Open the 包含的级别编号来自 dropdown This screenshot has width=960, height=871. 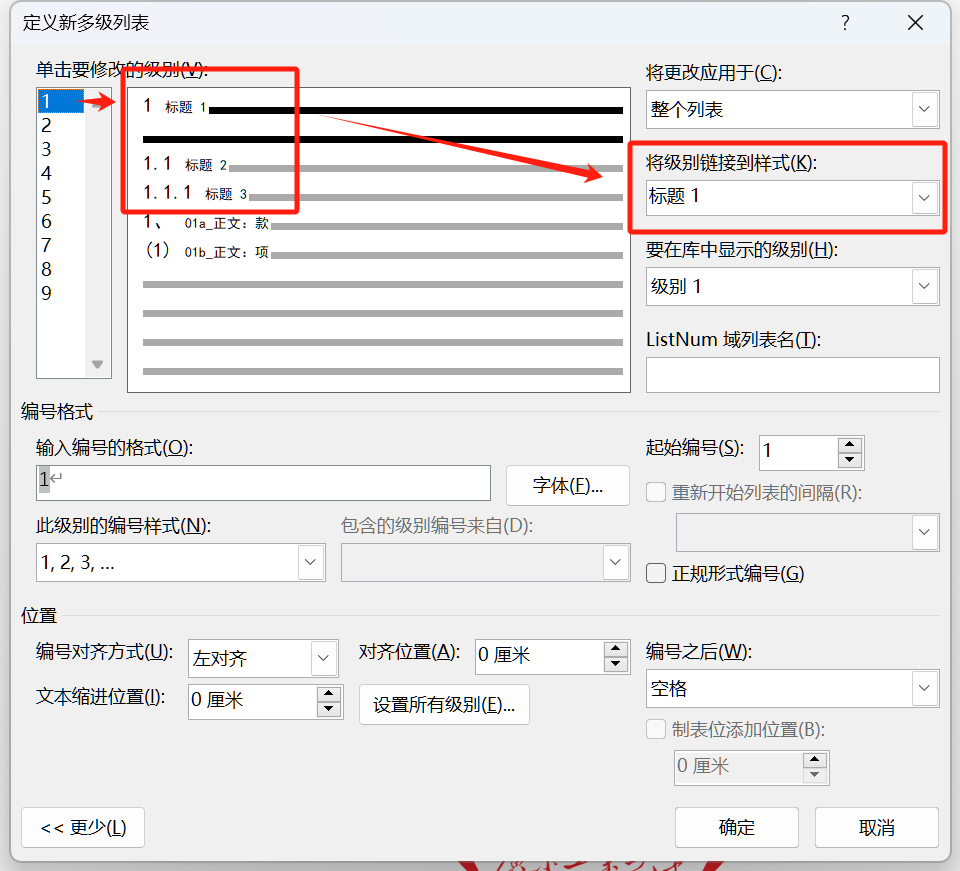tap(615, 562)
